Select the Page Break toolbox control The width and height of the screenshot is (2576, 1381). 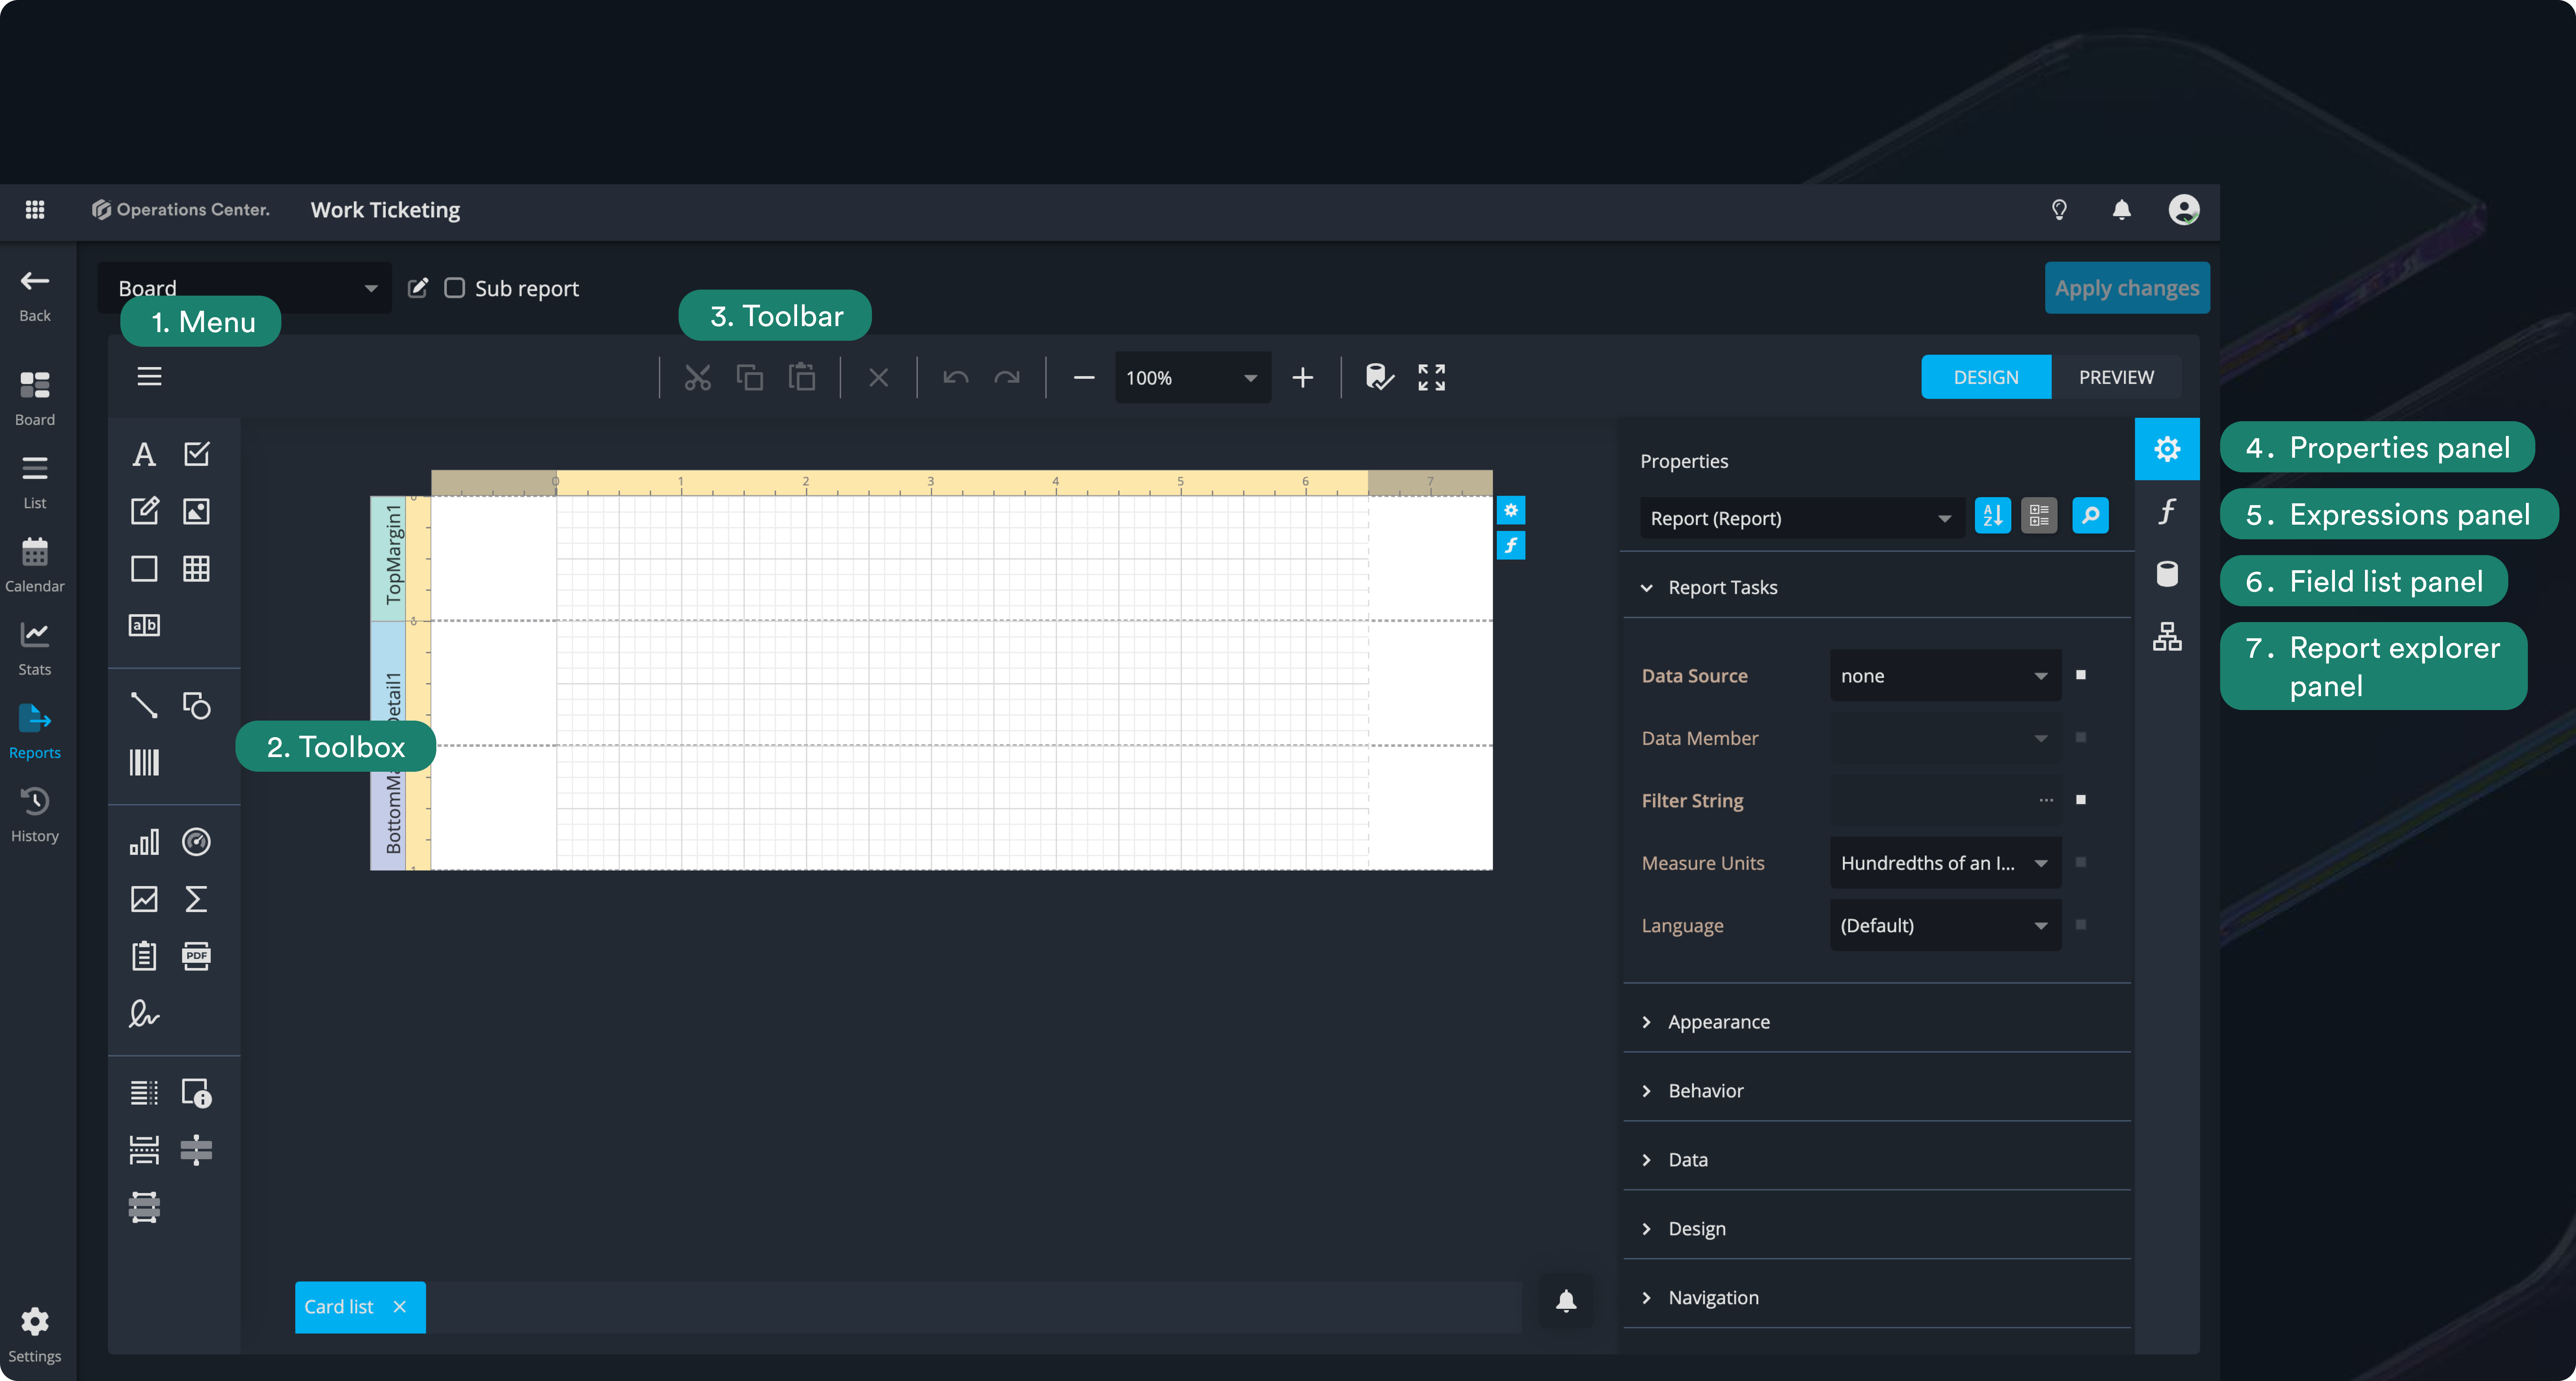click(144, 1150)
